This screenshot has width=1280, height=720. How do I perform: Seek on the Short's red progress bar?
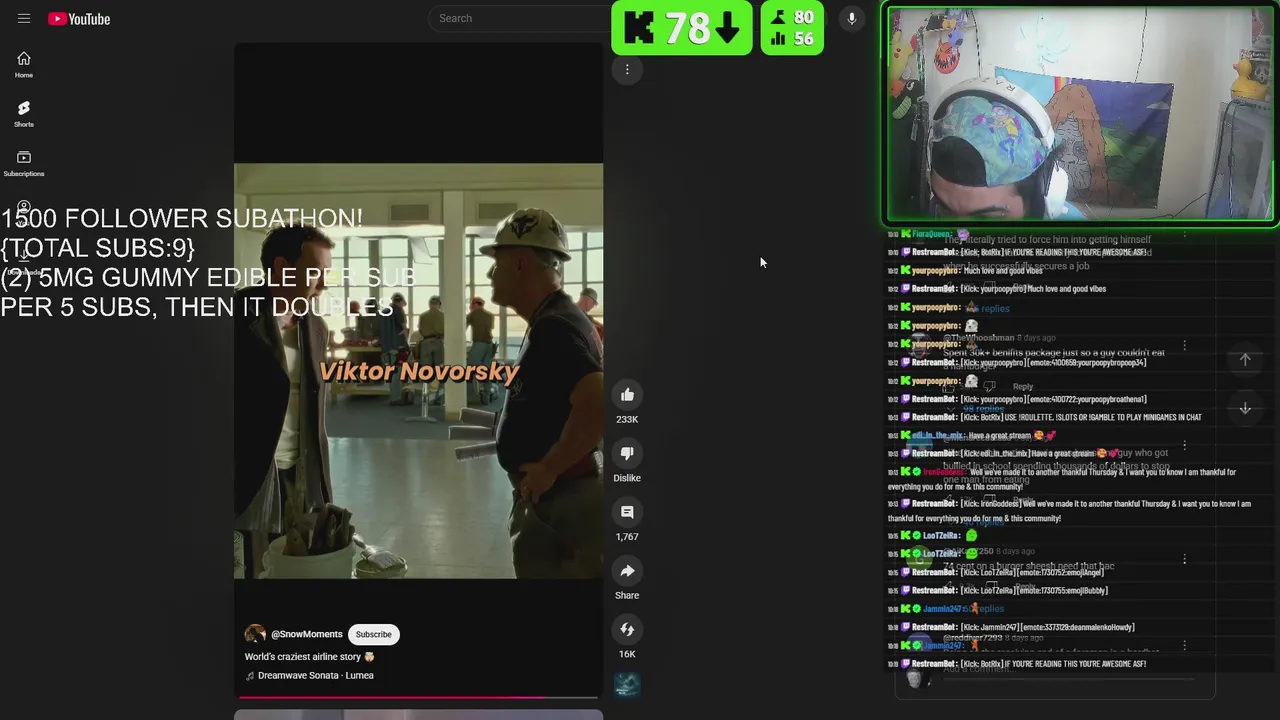pos(418,697)
